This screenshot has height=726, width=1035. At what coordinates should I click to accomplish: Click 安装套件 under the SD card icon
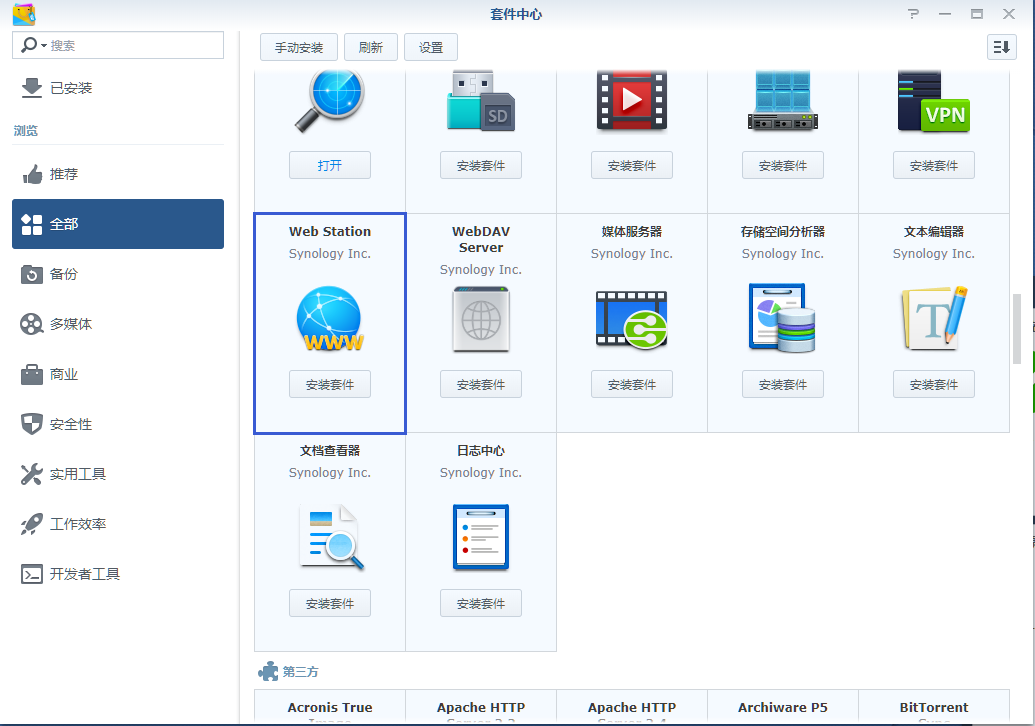click(x=481, y=165)
